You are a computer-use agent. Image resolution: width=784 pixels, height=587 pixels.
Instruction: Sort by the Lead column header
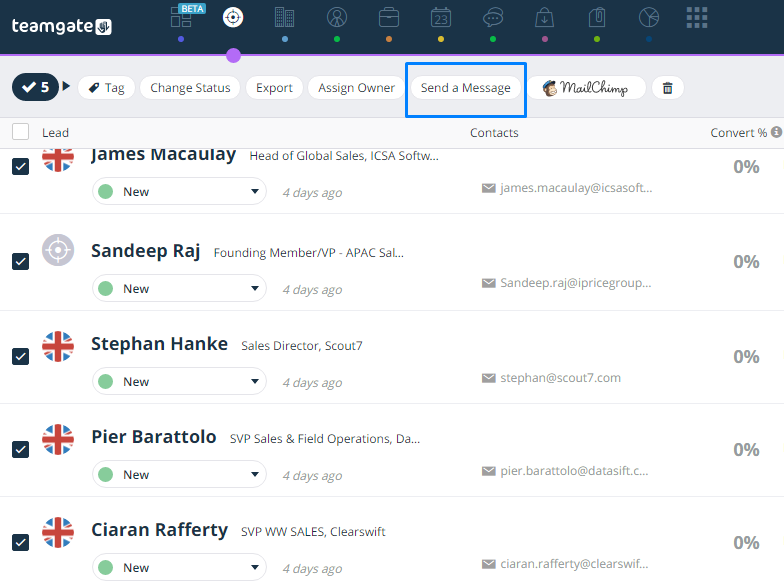(x=56, y=132)
